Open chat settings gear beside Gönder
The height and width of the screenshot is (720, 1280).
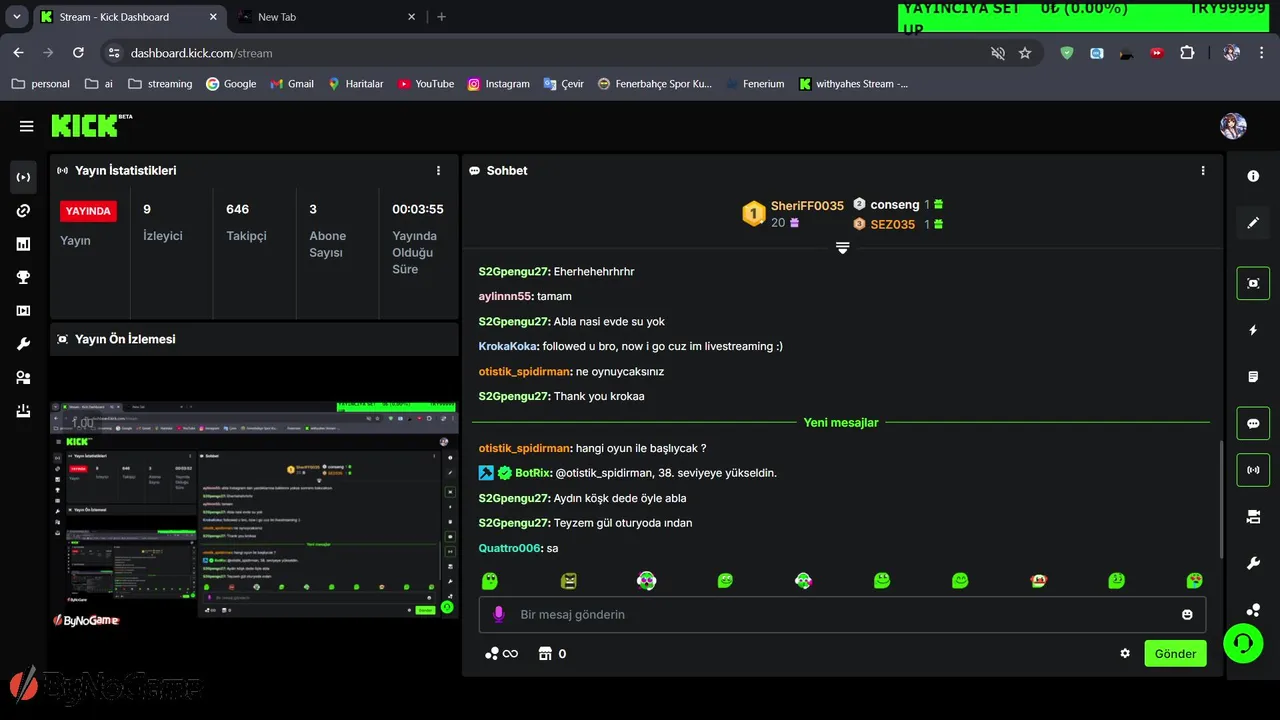click(x=1125, y=653)
